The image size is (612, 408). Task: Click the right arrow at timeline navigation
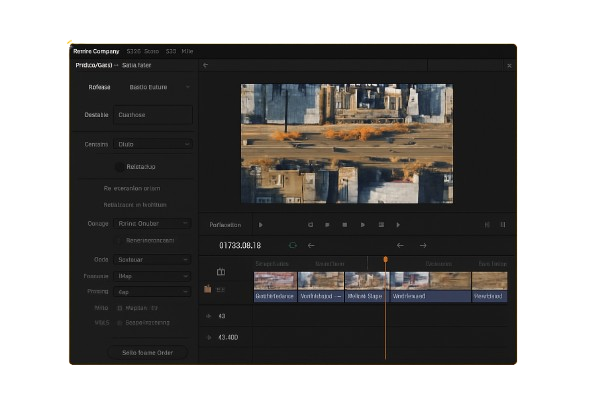tap(423, 245)
